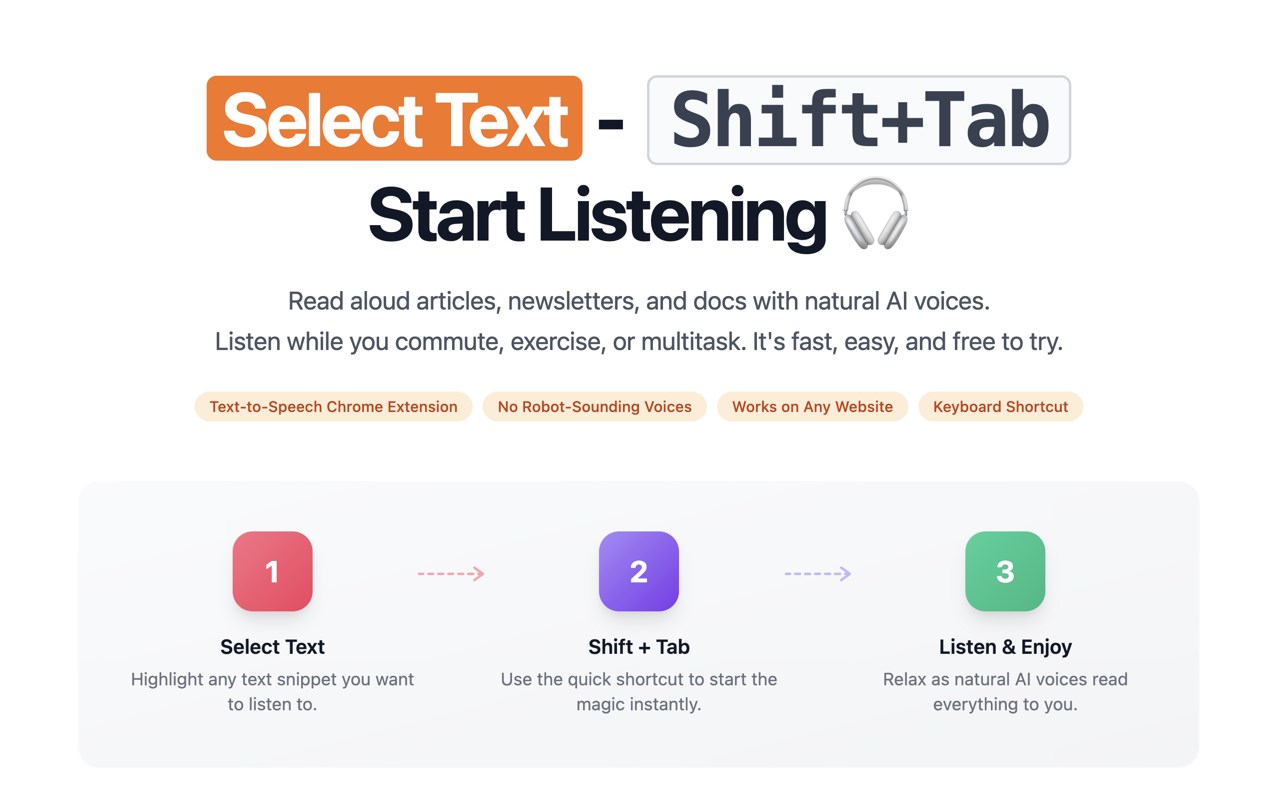Click the green number 3 step icon
Viewport: 1280px width, 800px height.
[1005, 571]
